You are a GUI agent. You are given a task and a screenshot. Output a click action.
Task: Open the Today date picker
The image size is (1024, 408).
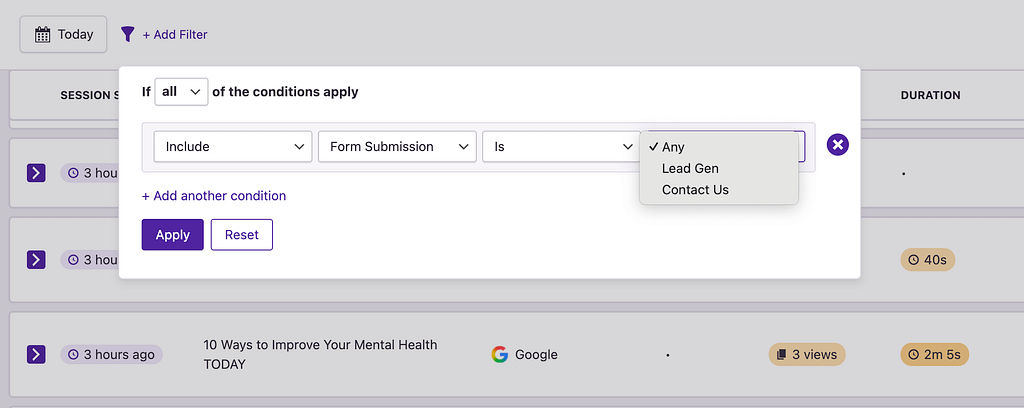coord(63,34)
